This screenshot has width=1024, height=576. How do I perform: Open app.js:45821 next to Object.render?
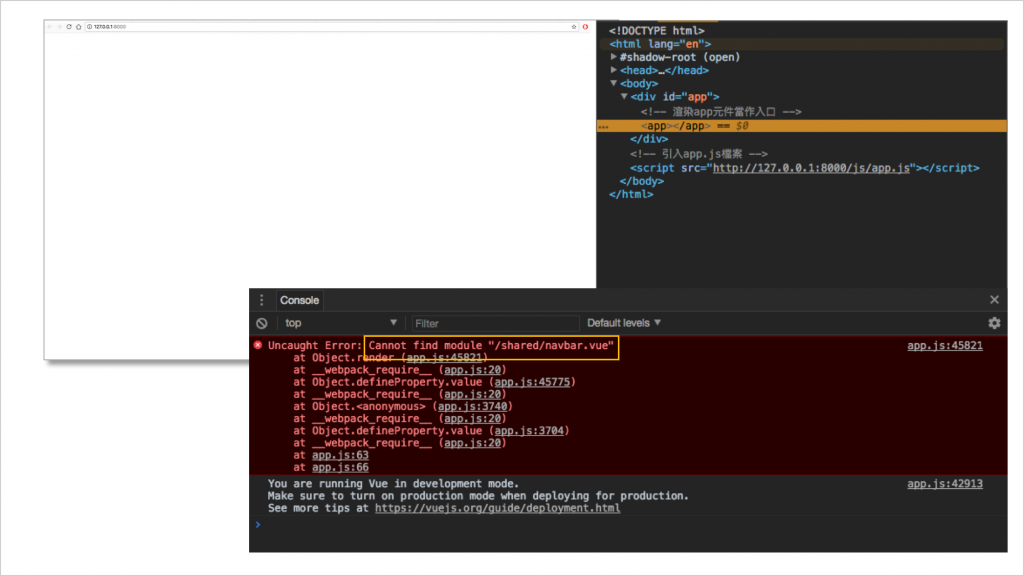point(444,358)
